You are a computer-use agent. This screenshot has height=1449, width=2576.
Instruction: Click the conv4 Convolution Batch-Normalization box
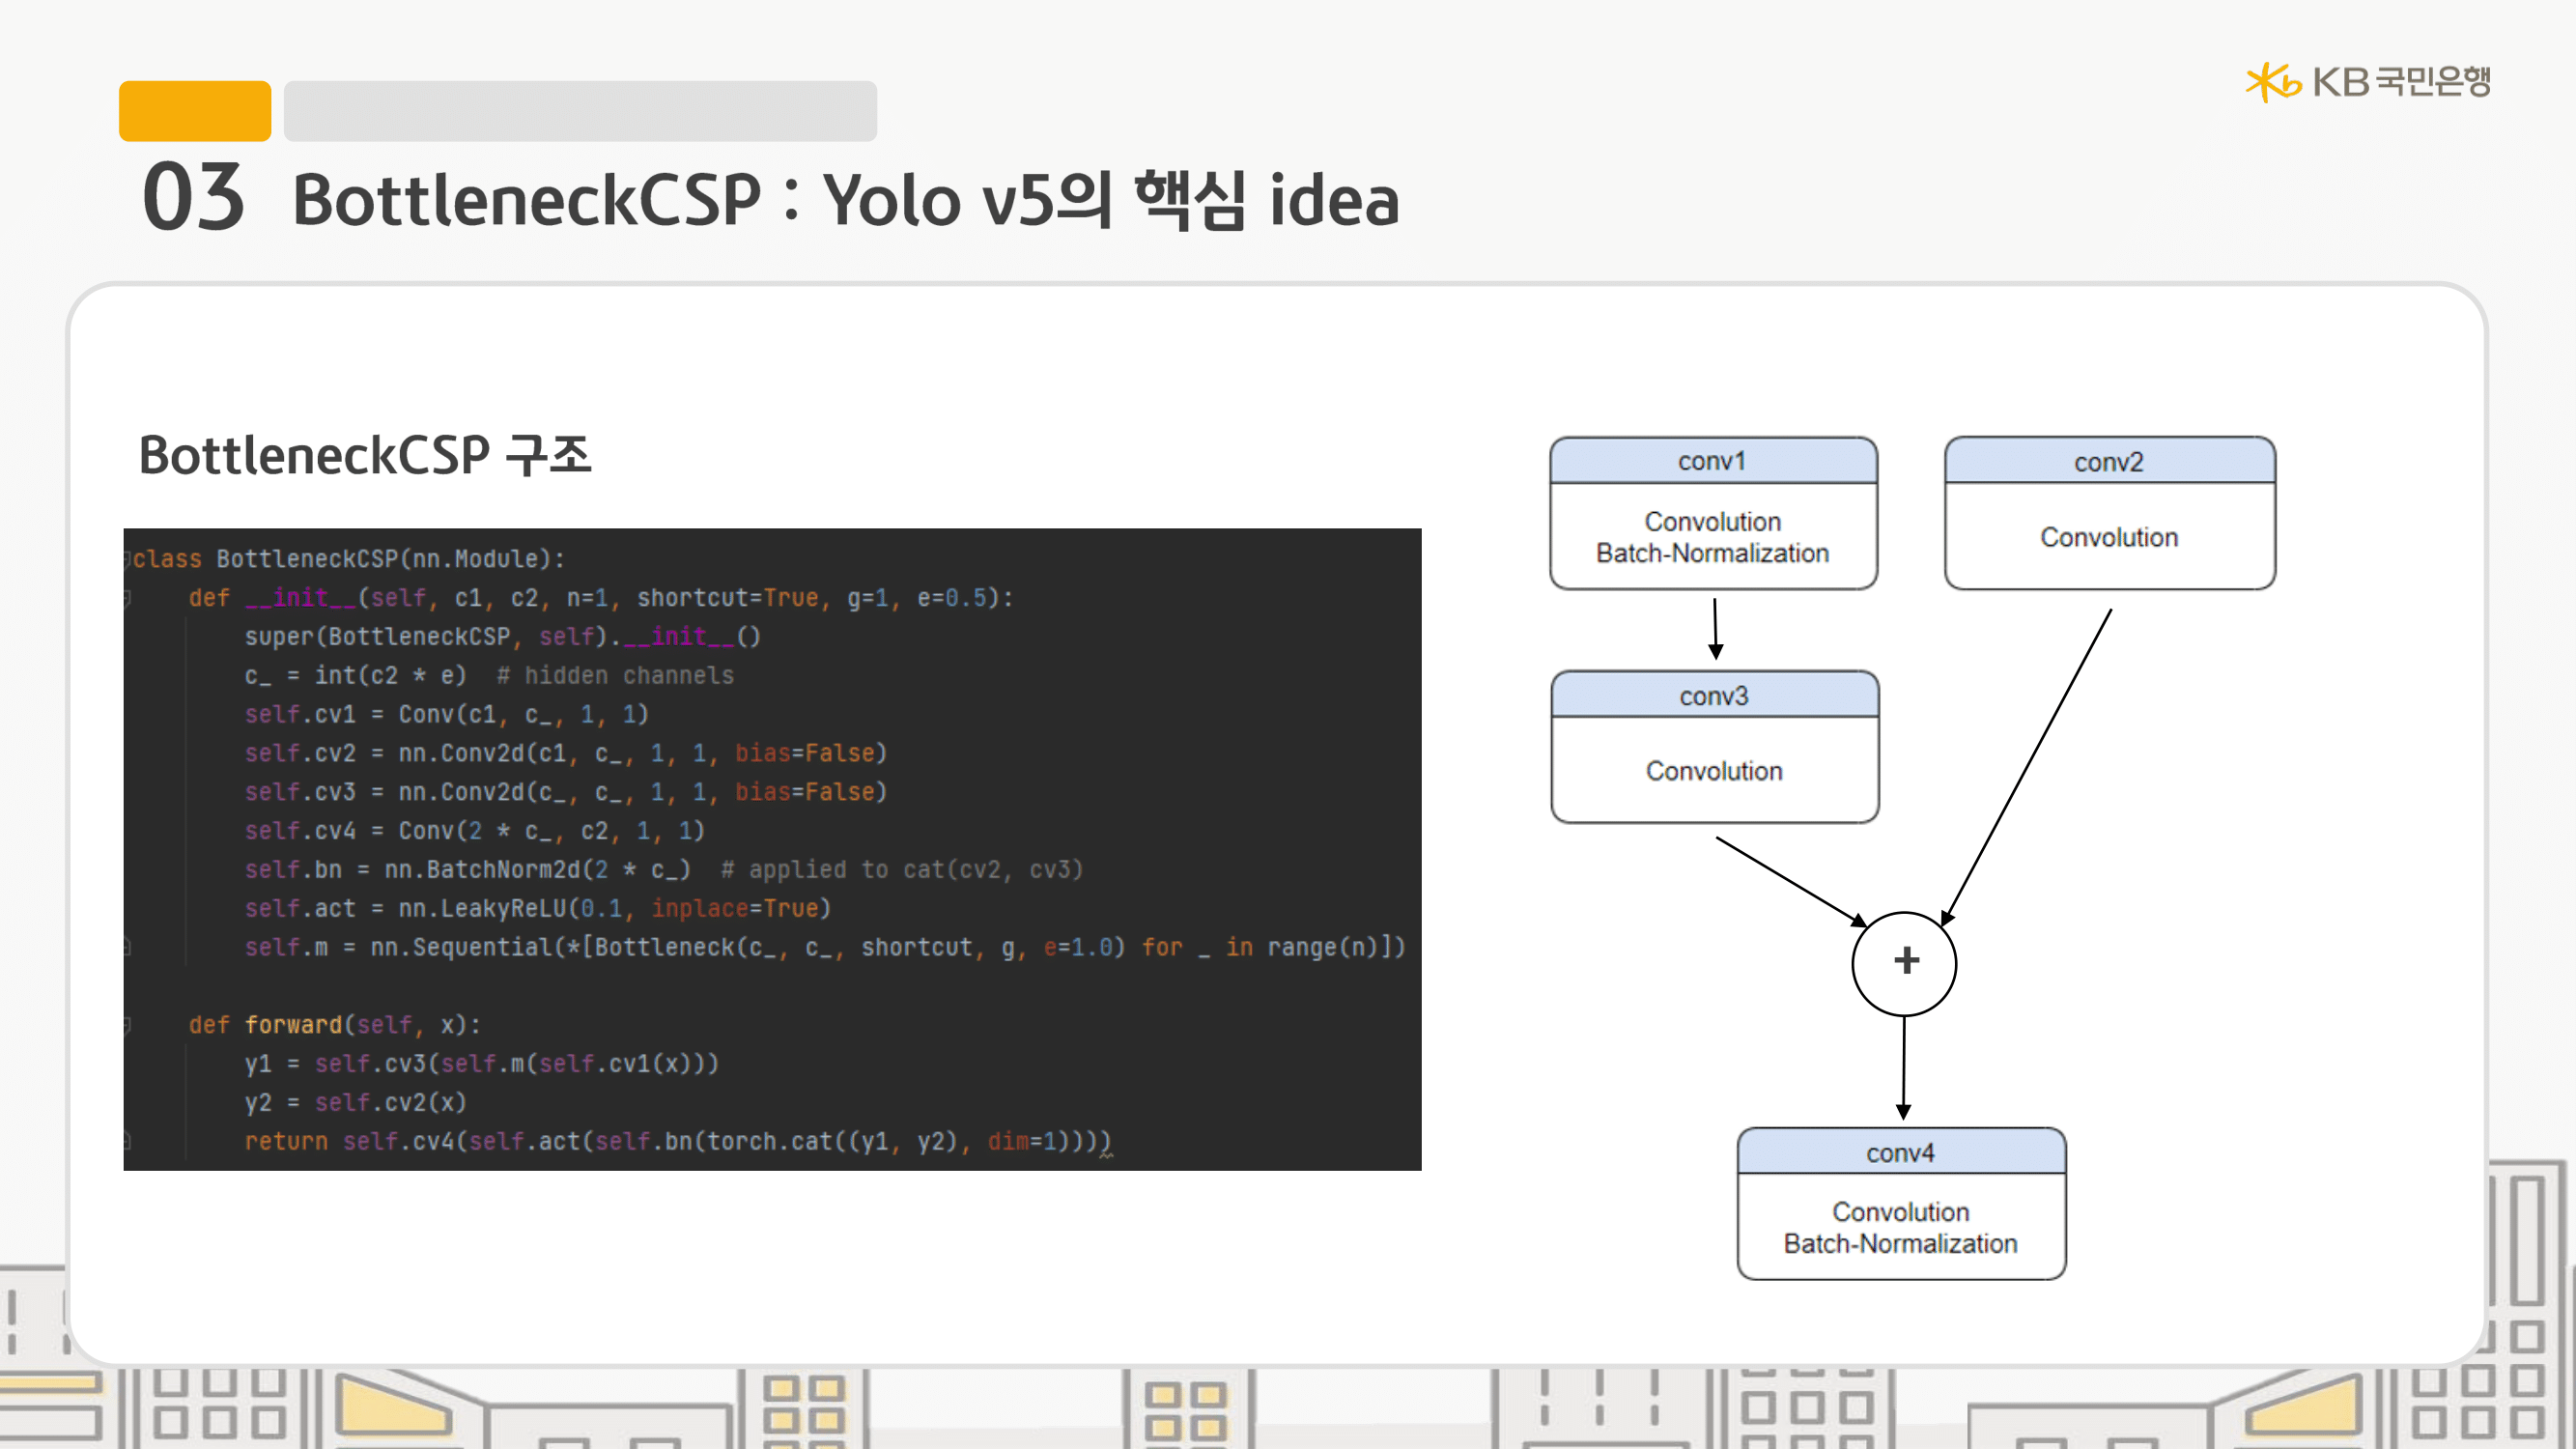click(1900, 1226)
